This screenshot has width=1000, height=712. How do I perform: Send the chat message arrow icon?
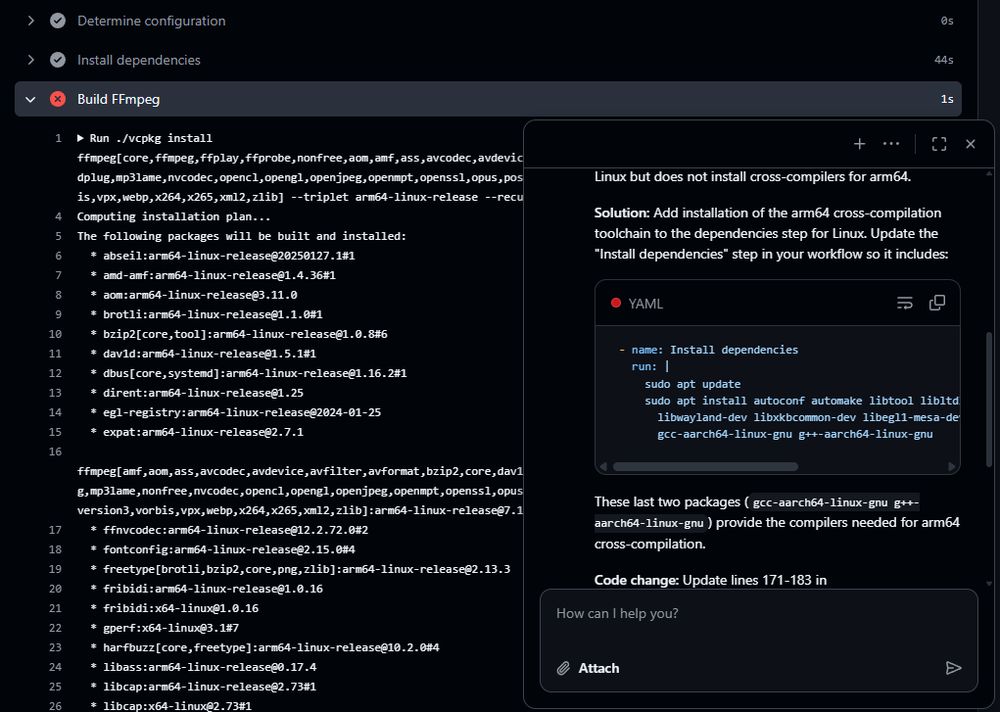coord(953,668)
